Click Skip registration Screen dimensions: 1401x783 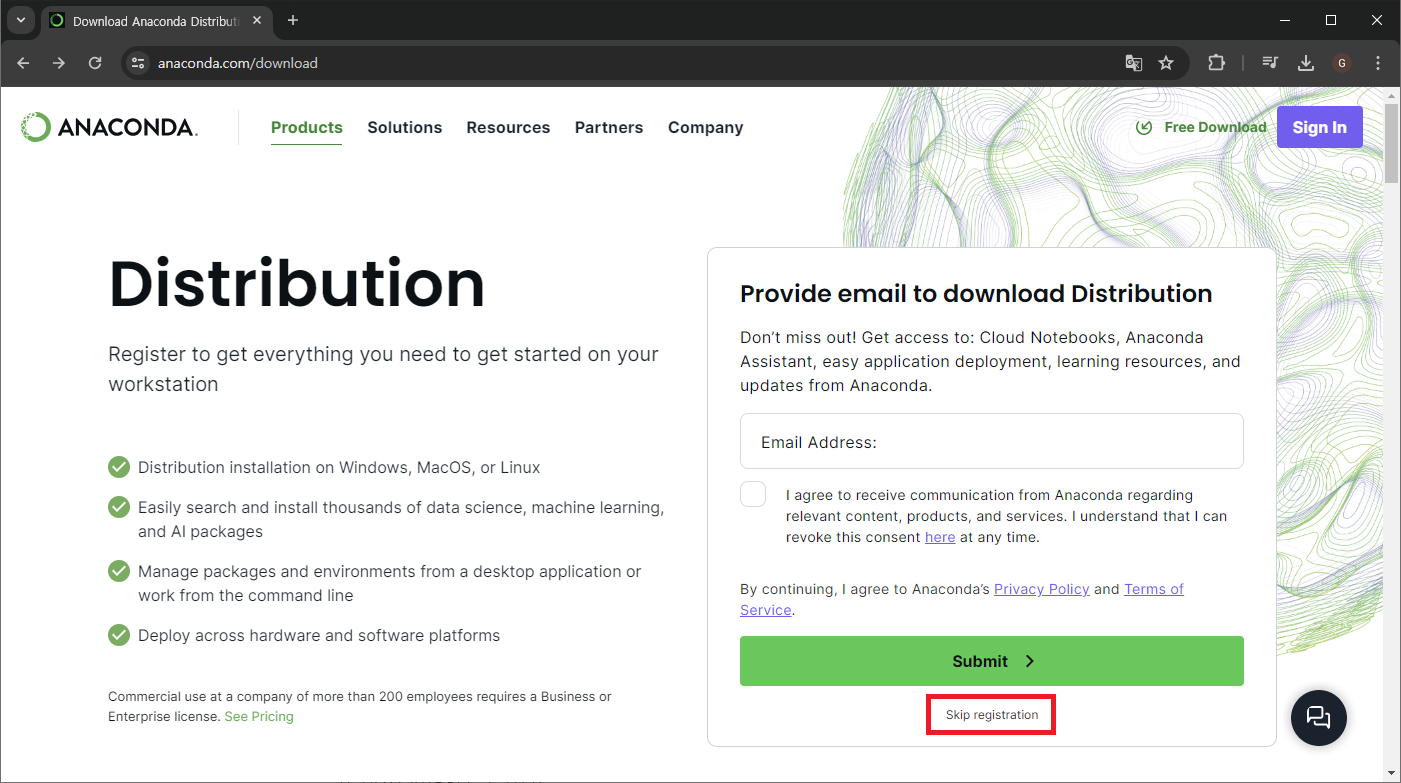click(x=992, y=715)
